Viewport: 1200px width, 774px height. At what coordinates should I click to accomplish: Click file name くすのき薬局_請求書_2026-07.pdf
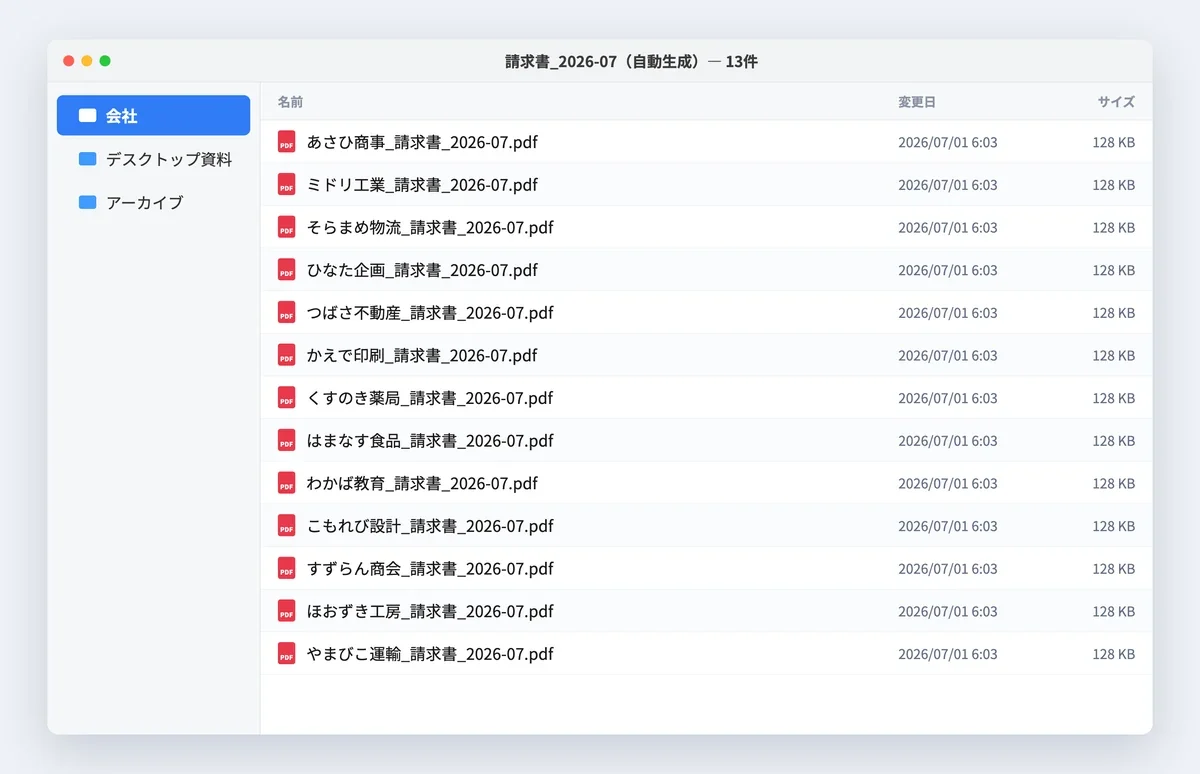click(430, 398)
